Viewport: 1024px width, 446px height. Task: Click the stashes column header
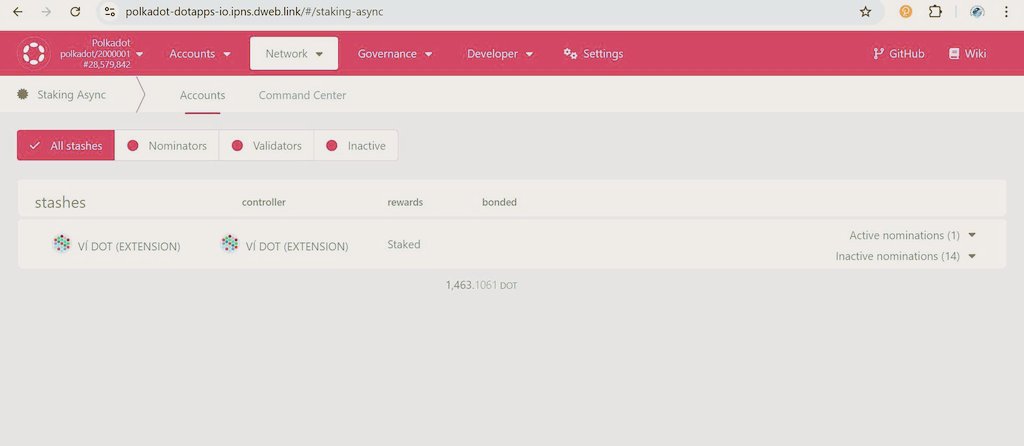point(60,202)
